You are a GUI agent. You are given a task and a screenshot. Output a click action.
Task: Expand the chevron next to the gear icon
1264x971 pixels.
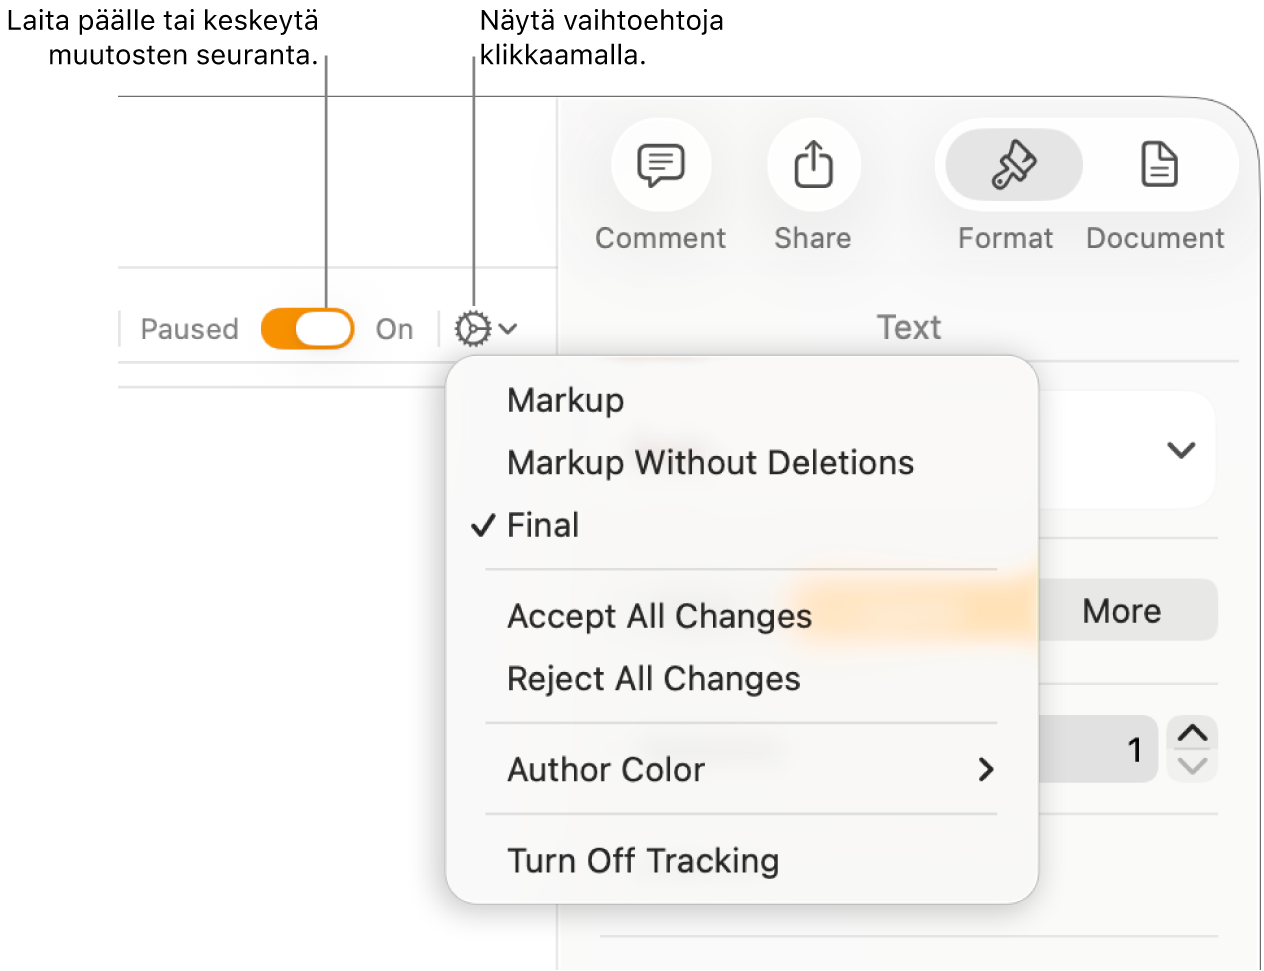click(508, 328)
